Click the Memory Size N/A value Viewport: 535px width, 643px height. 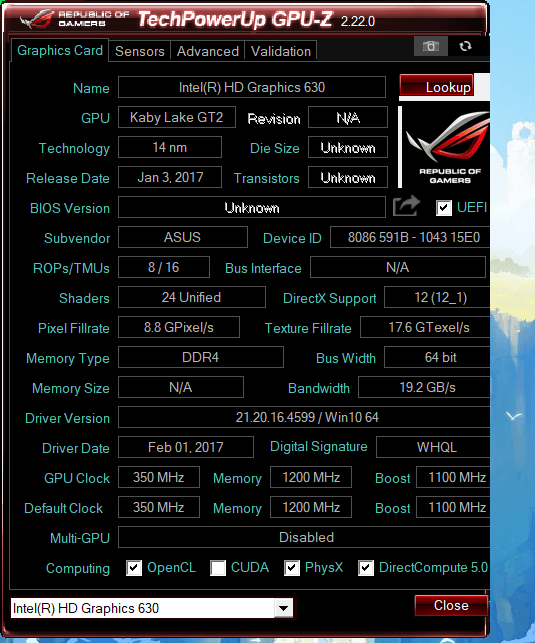point(181,387)
